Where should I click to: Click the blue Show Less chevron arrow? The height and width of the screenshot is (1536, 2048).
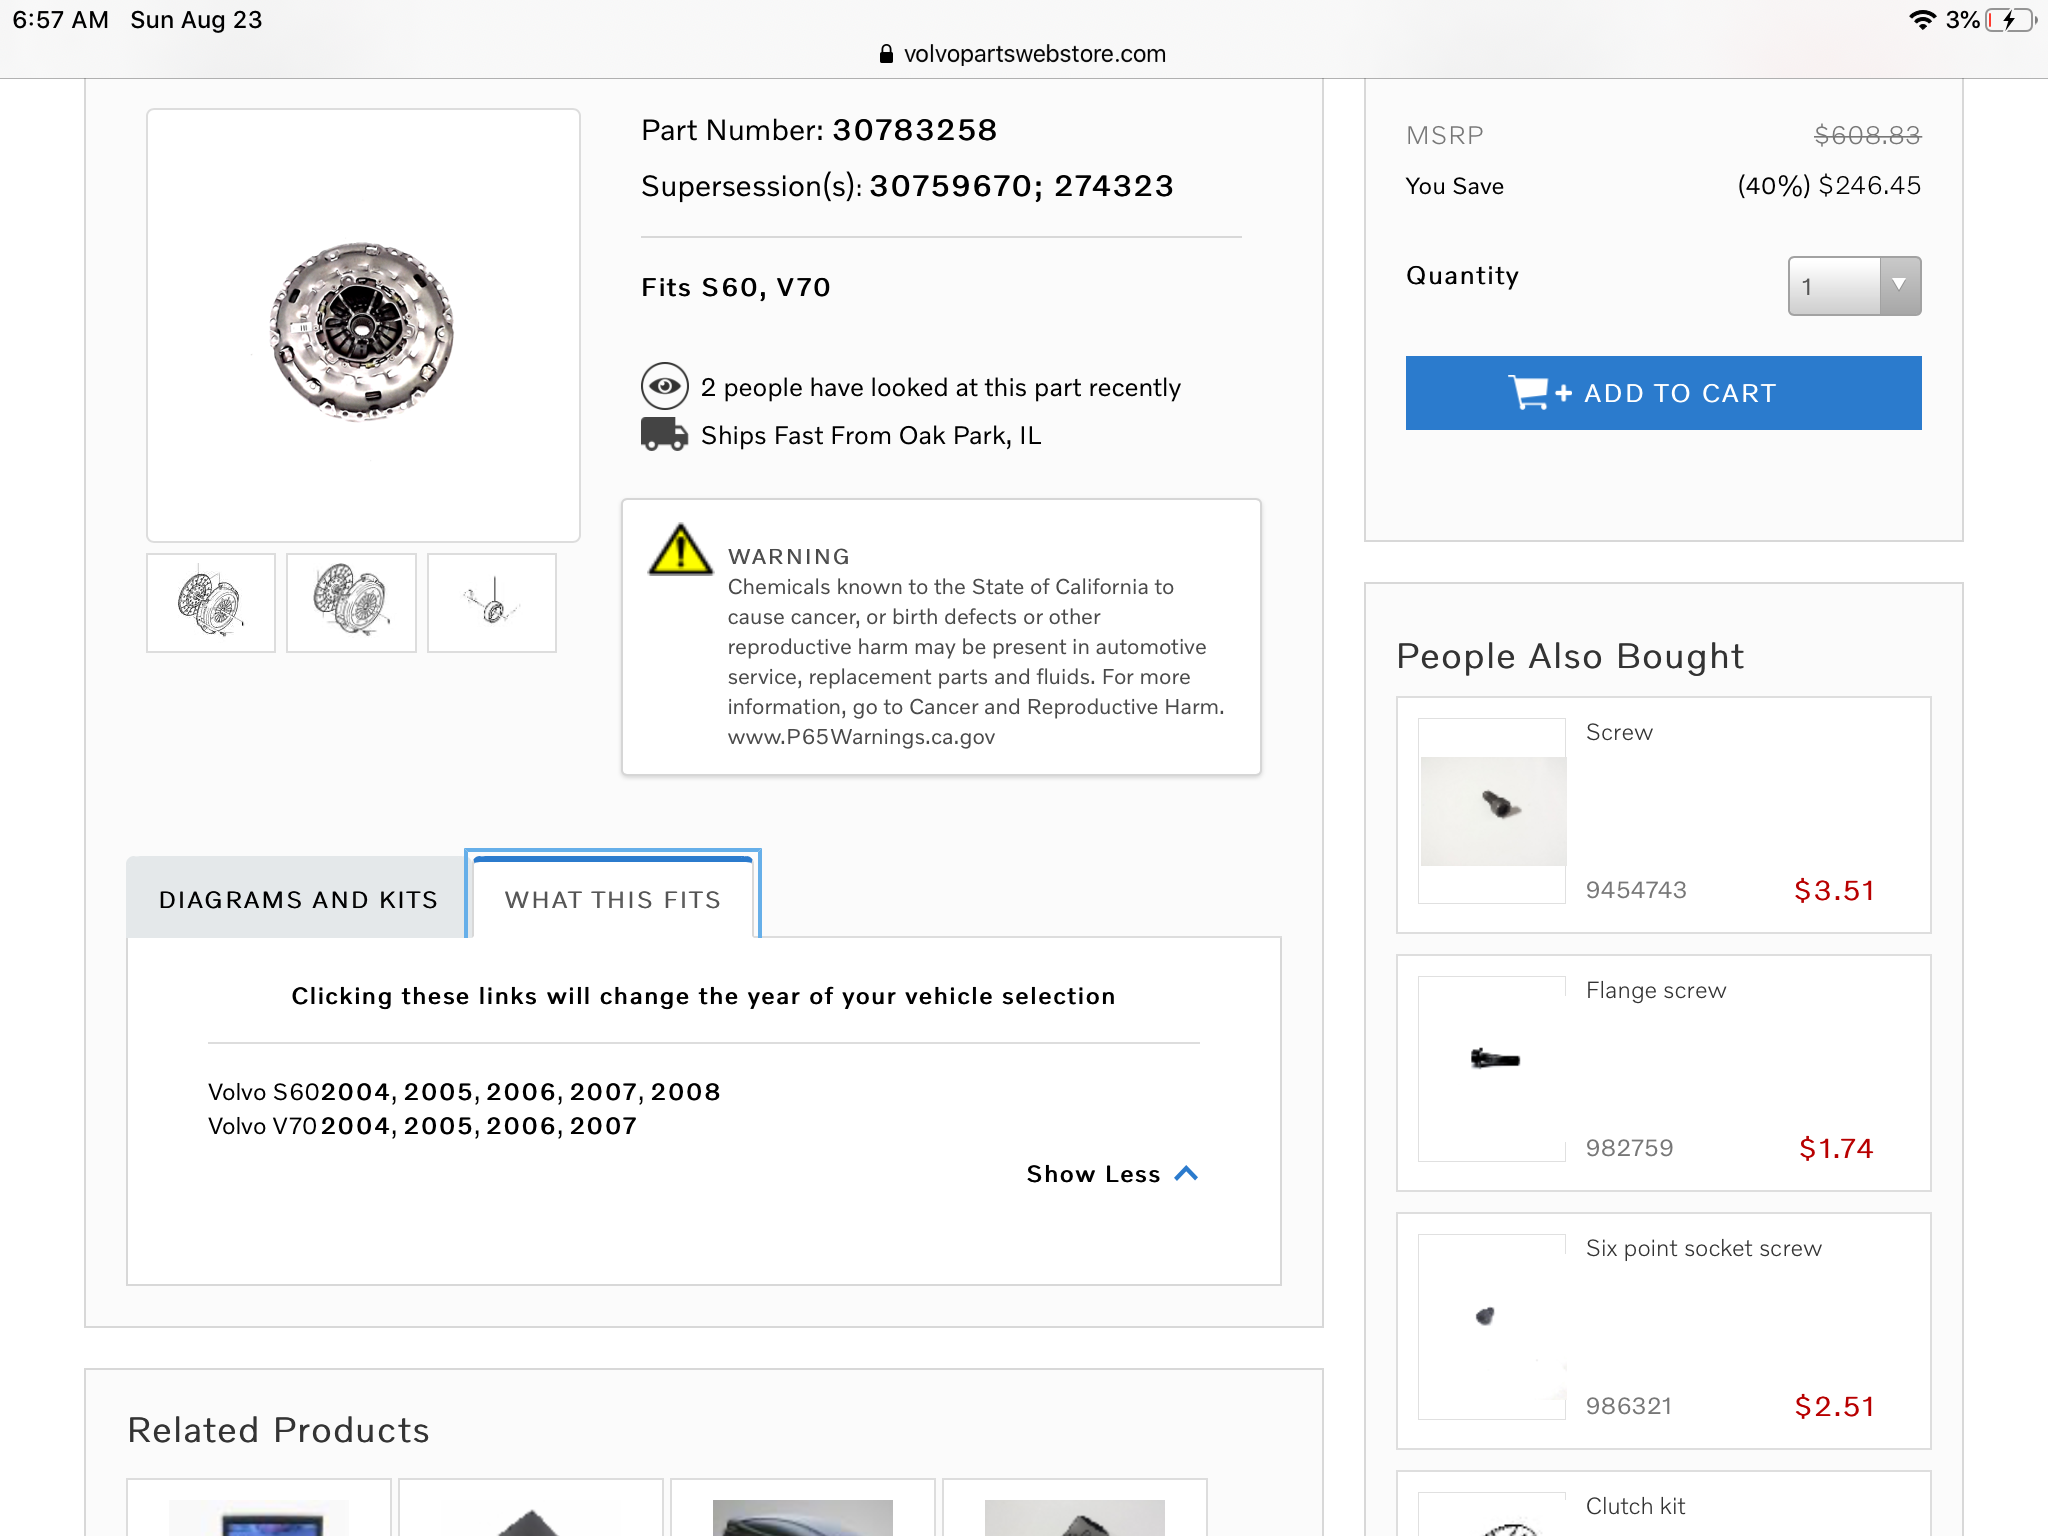(1186, 1174)
